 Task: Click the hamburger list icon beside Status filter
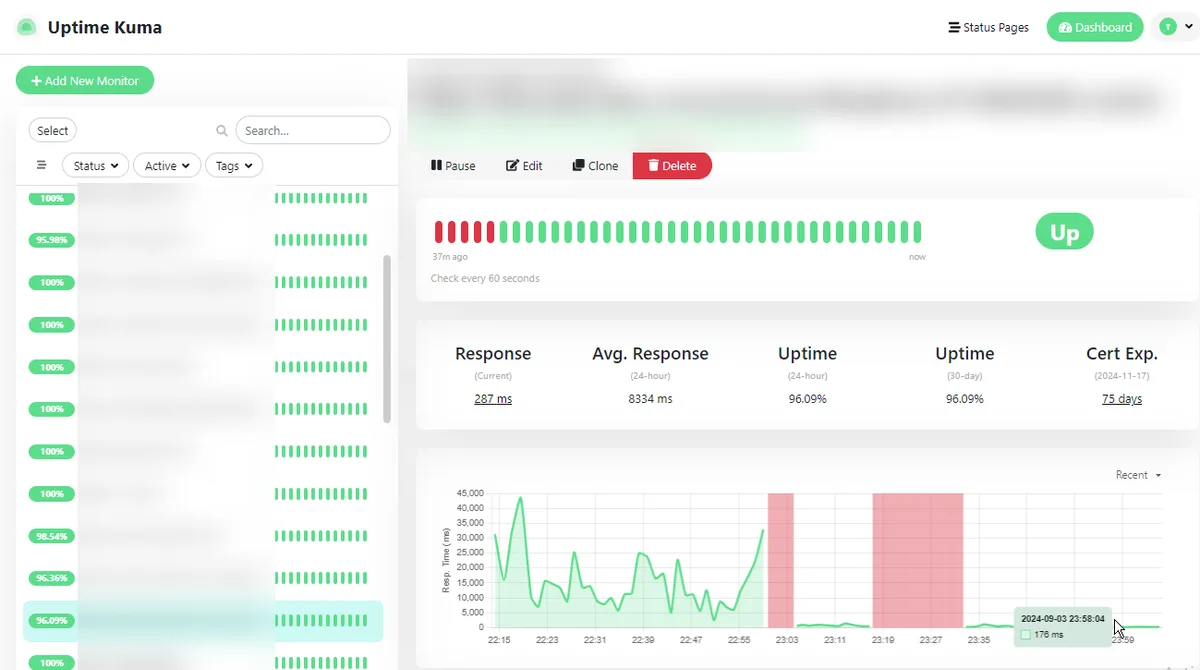coord(42,166)
